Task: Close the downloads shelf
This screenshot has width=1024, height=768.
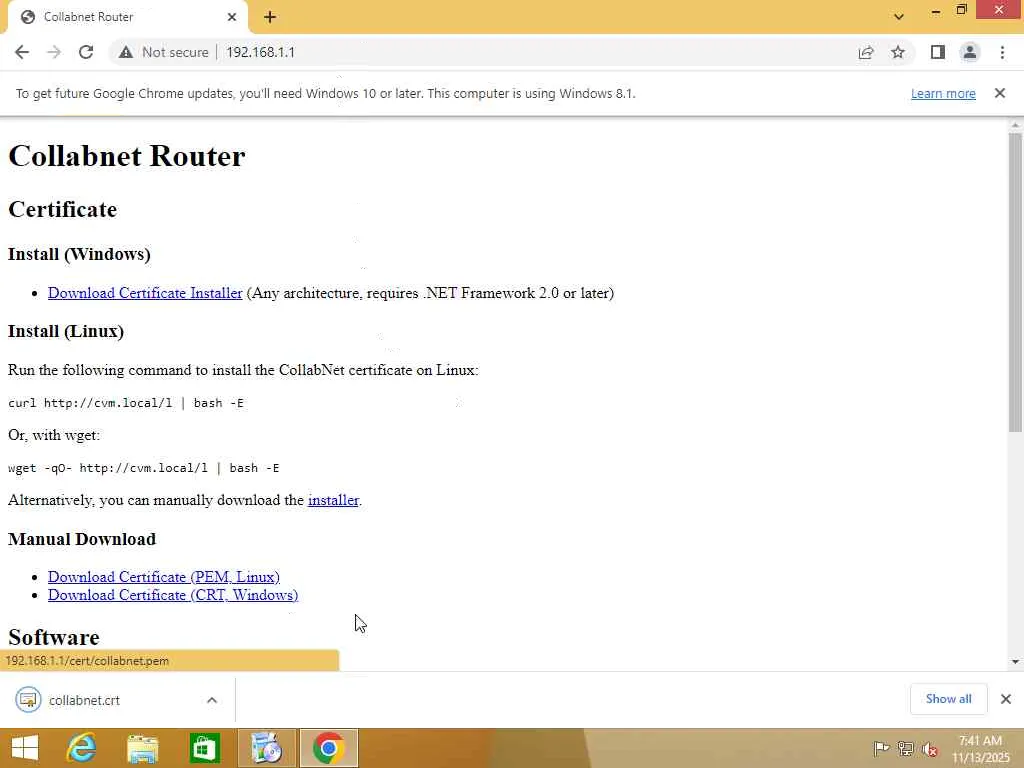Action: click(1006, 699)
